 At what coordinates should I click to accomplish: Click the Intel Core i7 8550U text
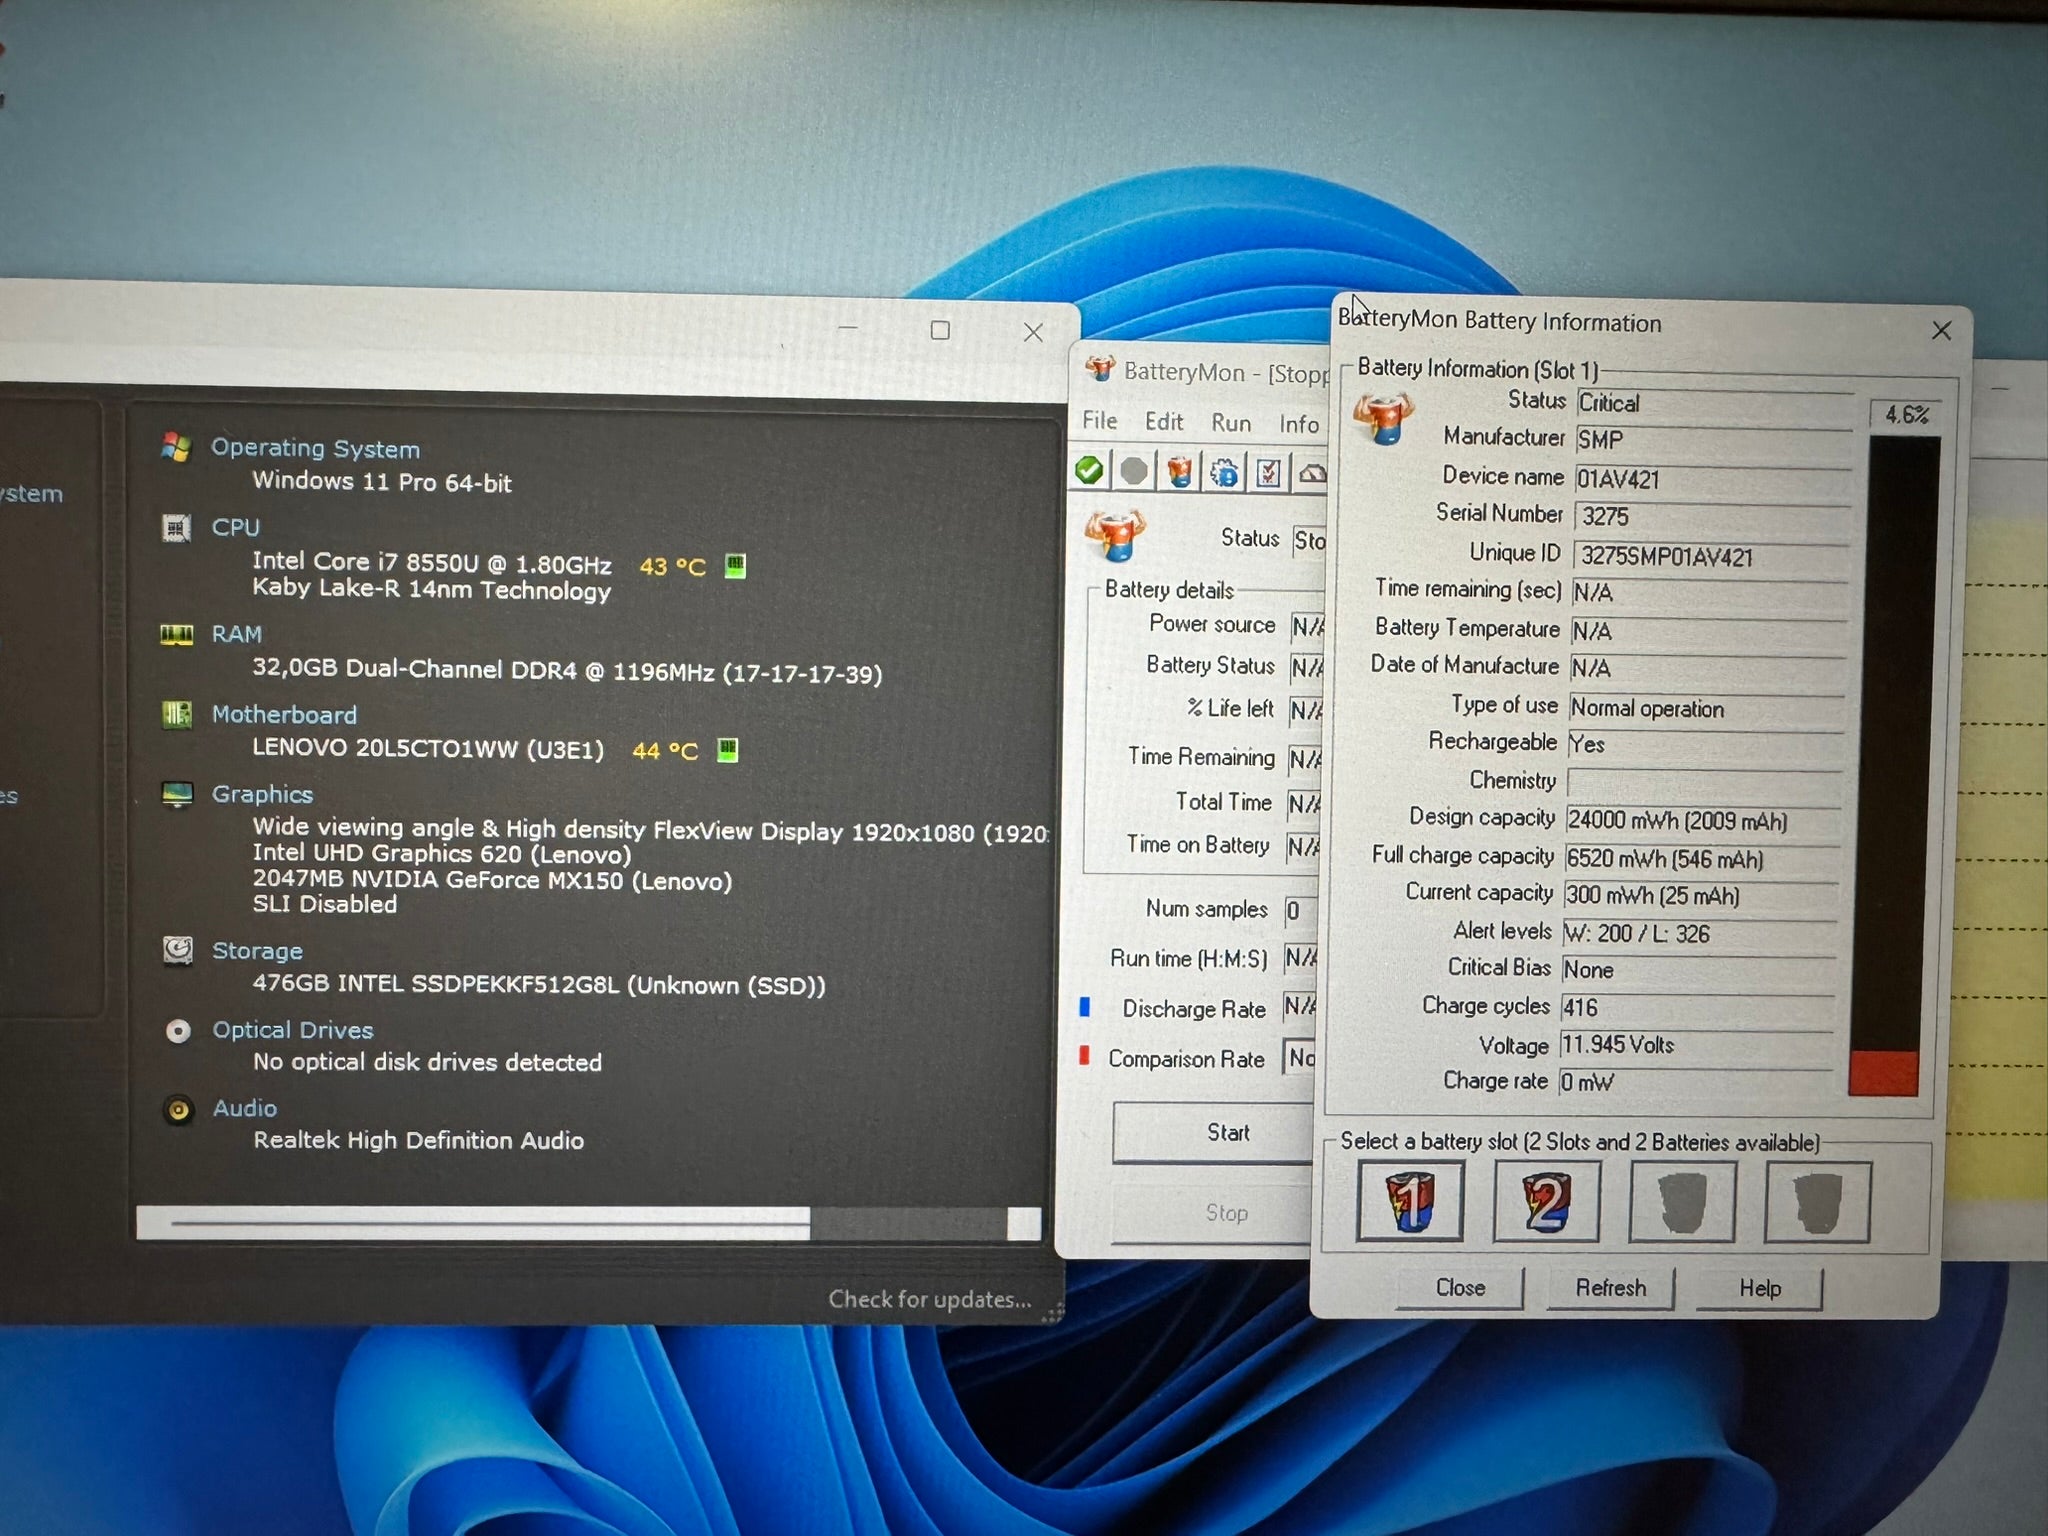[x=432, y=563]
